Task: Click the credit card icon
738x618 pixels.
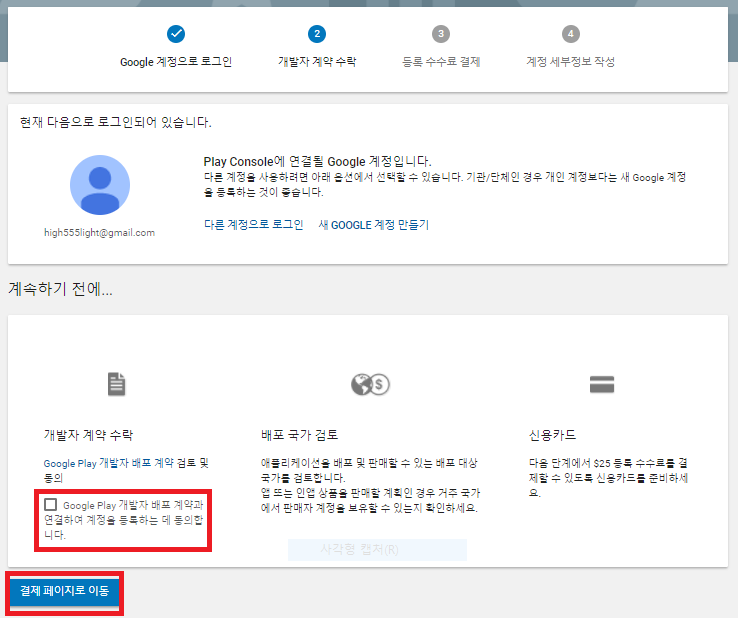Action: 602,384
